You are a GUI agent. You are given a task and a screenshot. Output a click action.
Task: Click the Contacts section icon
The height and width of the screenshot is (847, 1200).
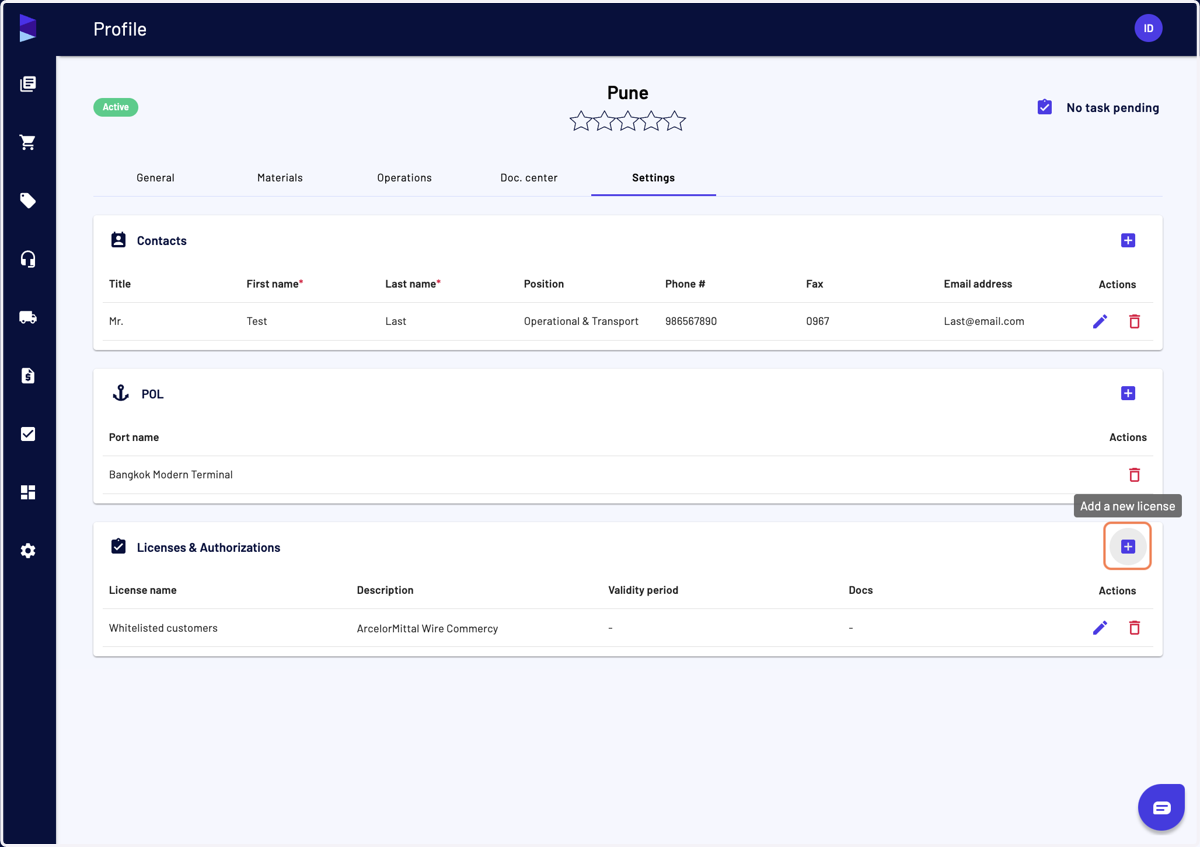(x=118, y=240)
